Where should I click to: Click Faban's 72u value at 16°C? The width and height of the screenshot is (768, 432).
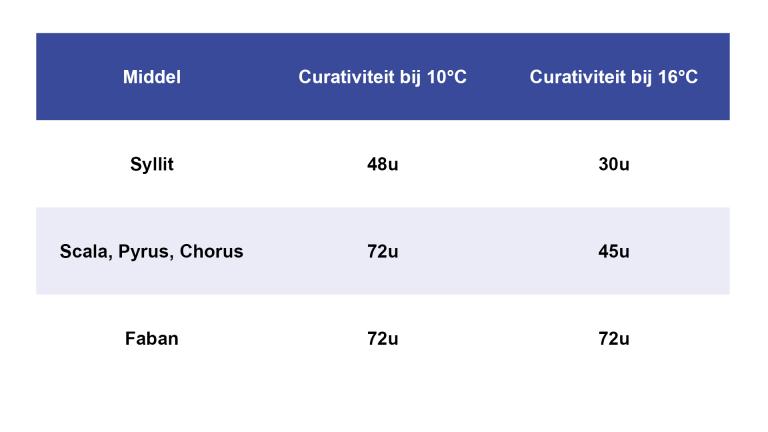pos(613,338)
